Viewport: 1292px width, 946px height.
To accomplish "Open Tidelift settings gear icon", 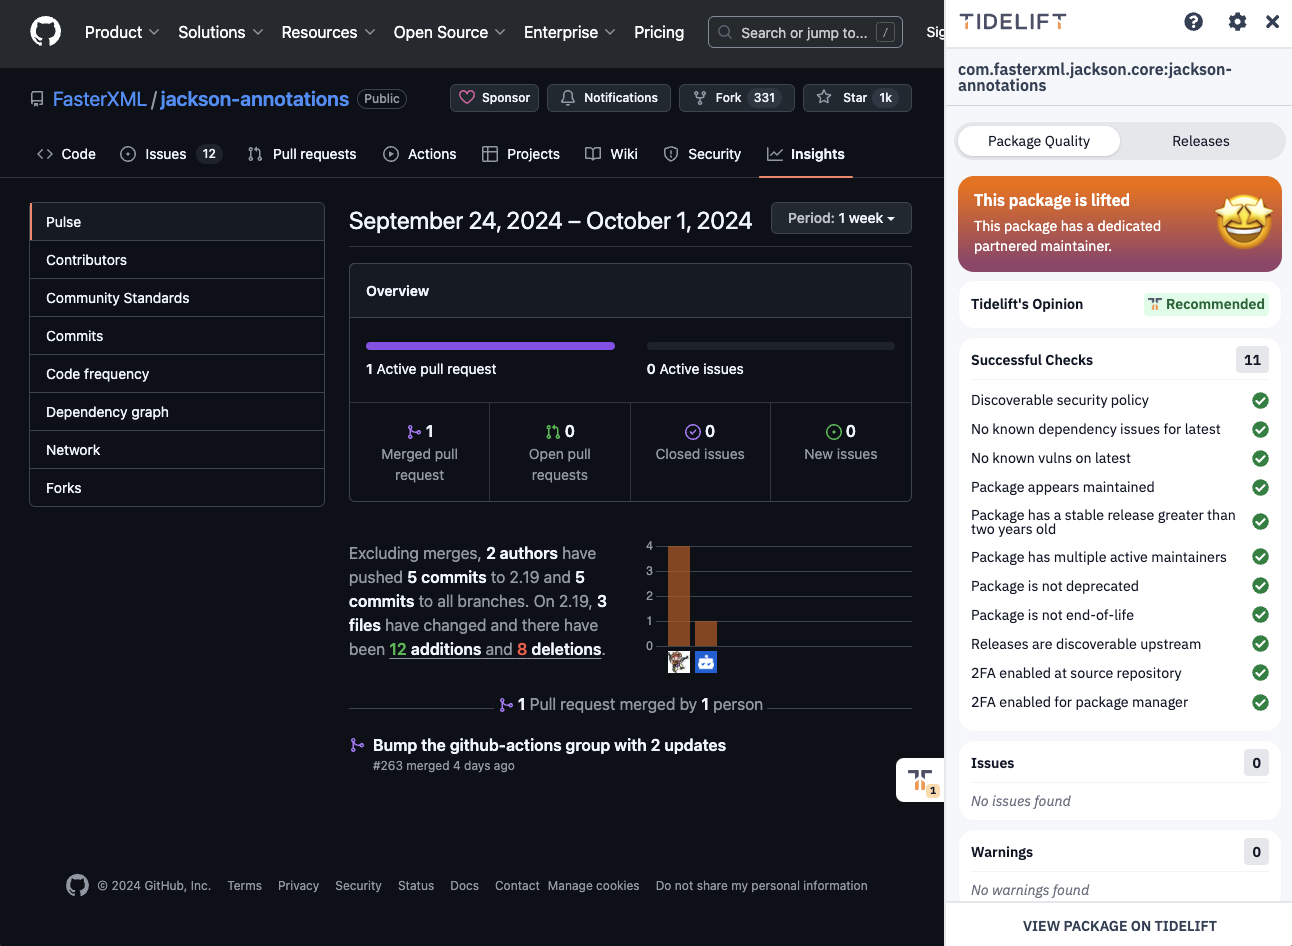I will [x=1237, y=22].
